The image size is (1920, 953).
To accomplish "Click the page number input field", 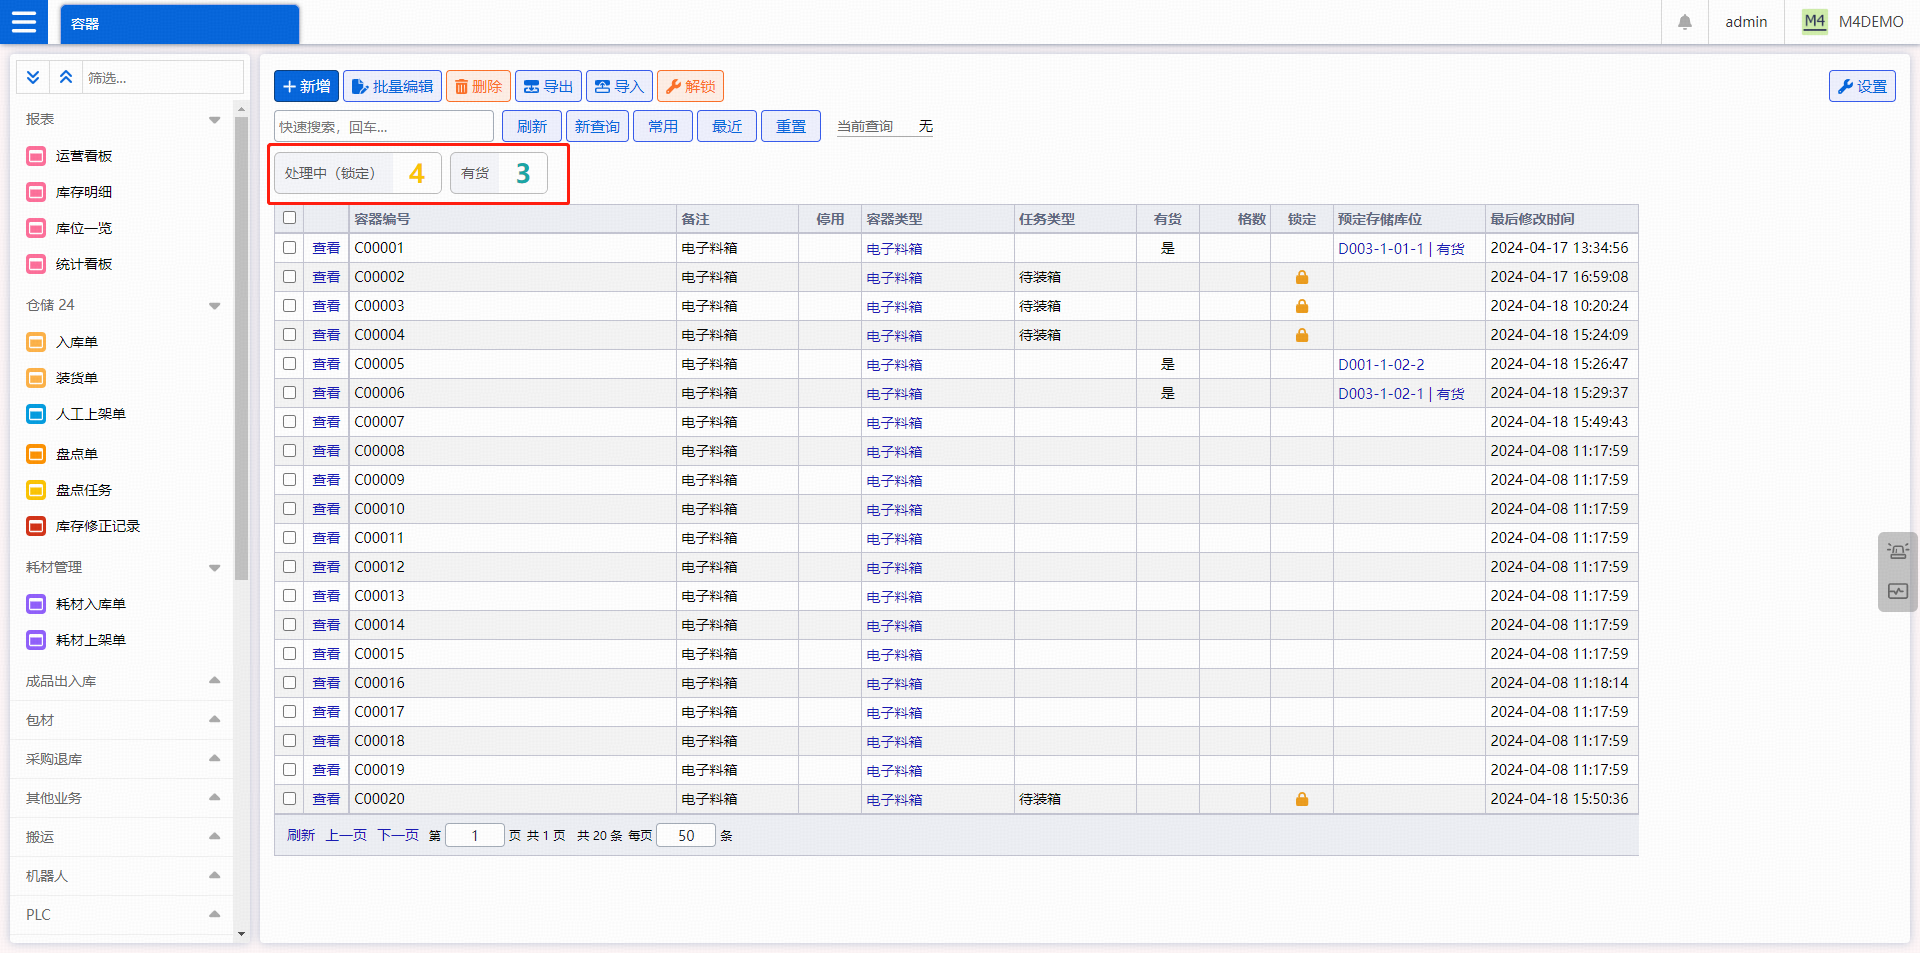I will coord(474,835).
